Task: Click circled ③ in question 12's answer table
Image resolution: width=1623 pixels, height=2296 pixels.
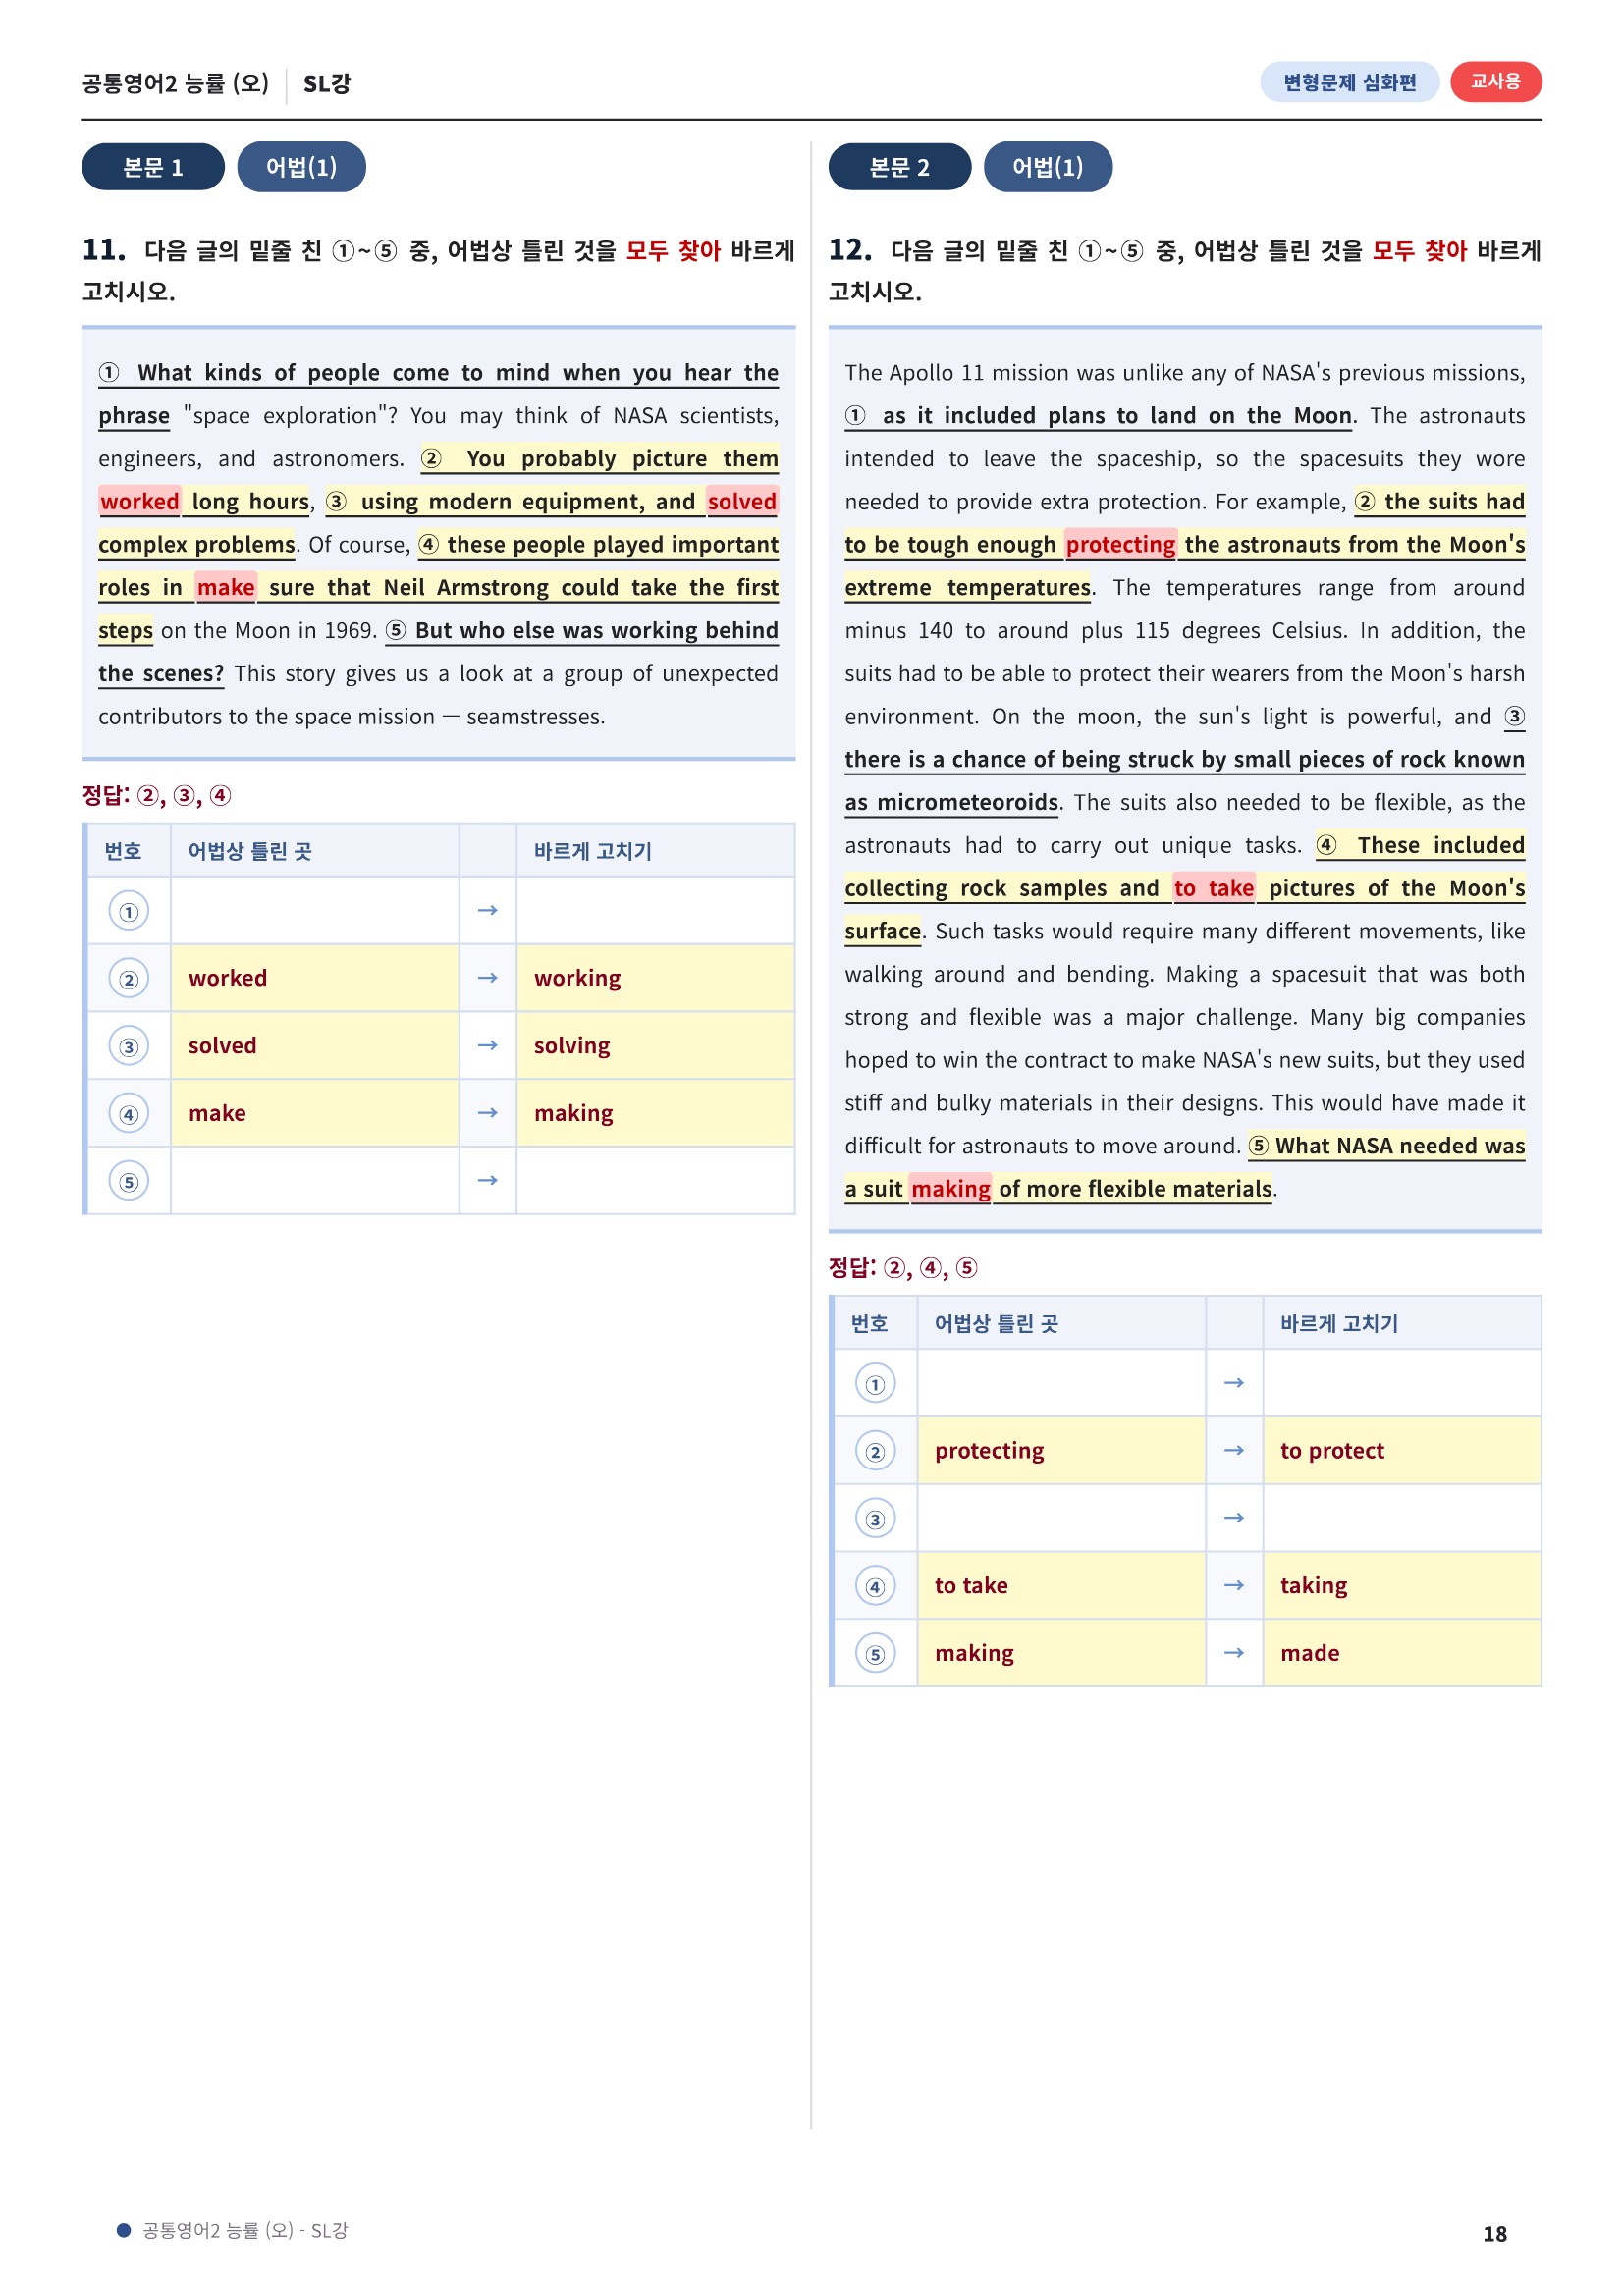Action: [x=875, y=1519]
